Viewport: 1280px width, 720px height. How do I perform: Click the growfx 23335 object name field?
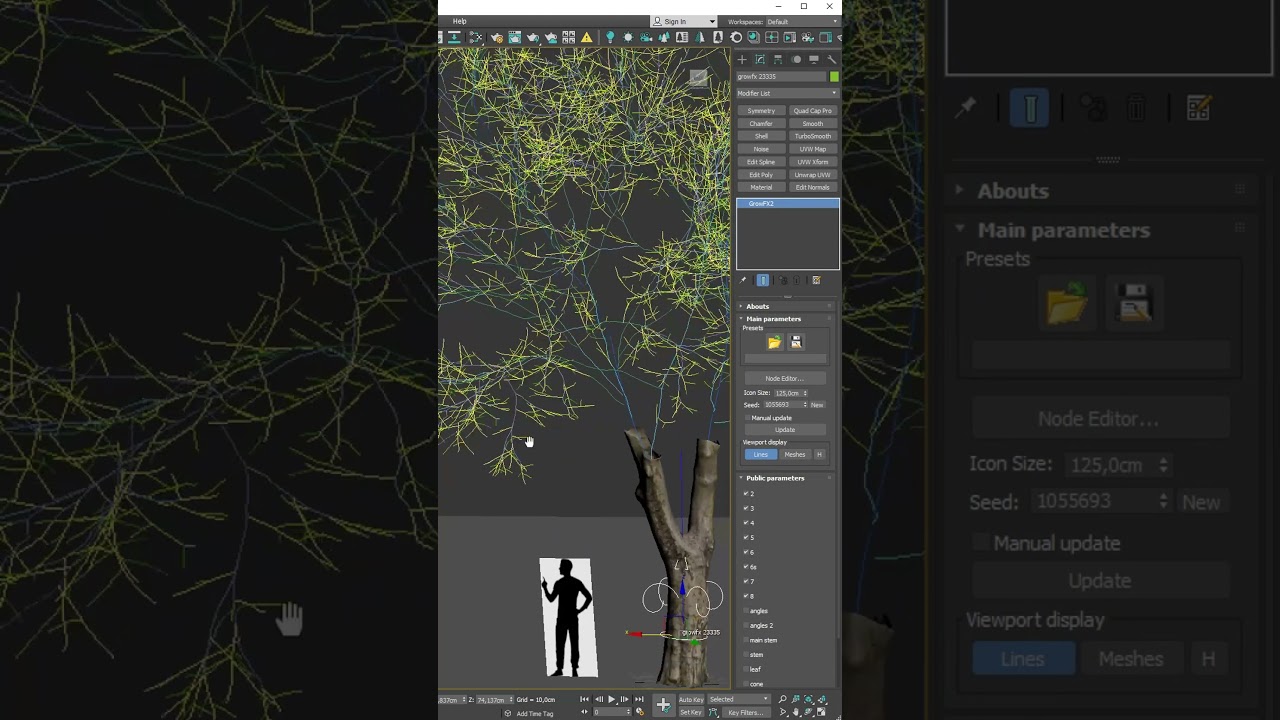781,76
